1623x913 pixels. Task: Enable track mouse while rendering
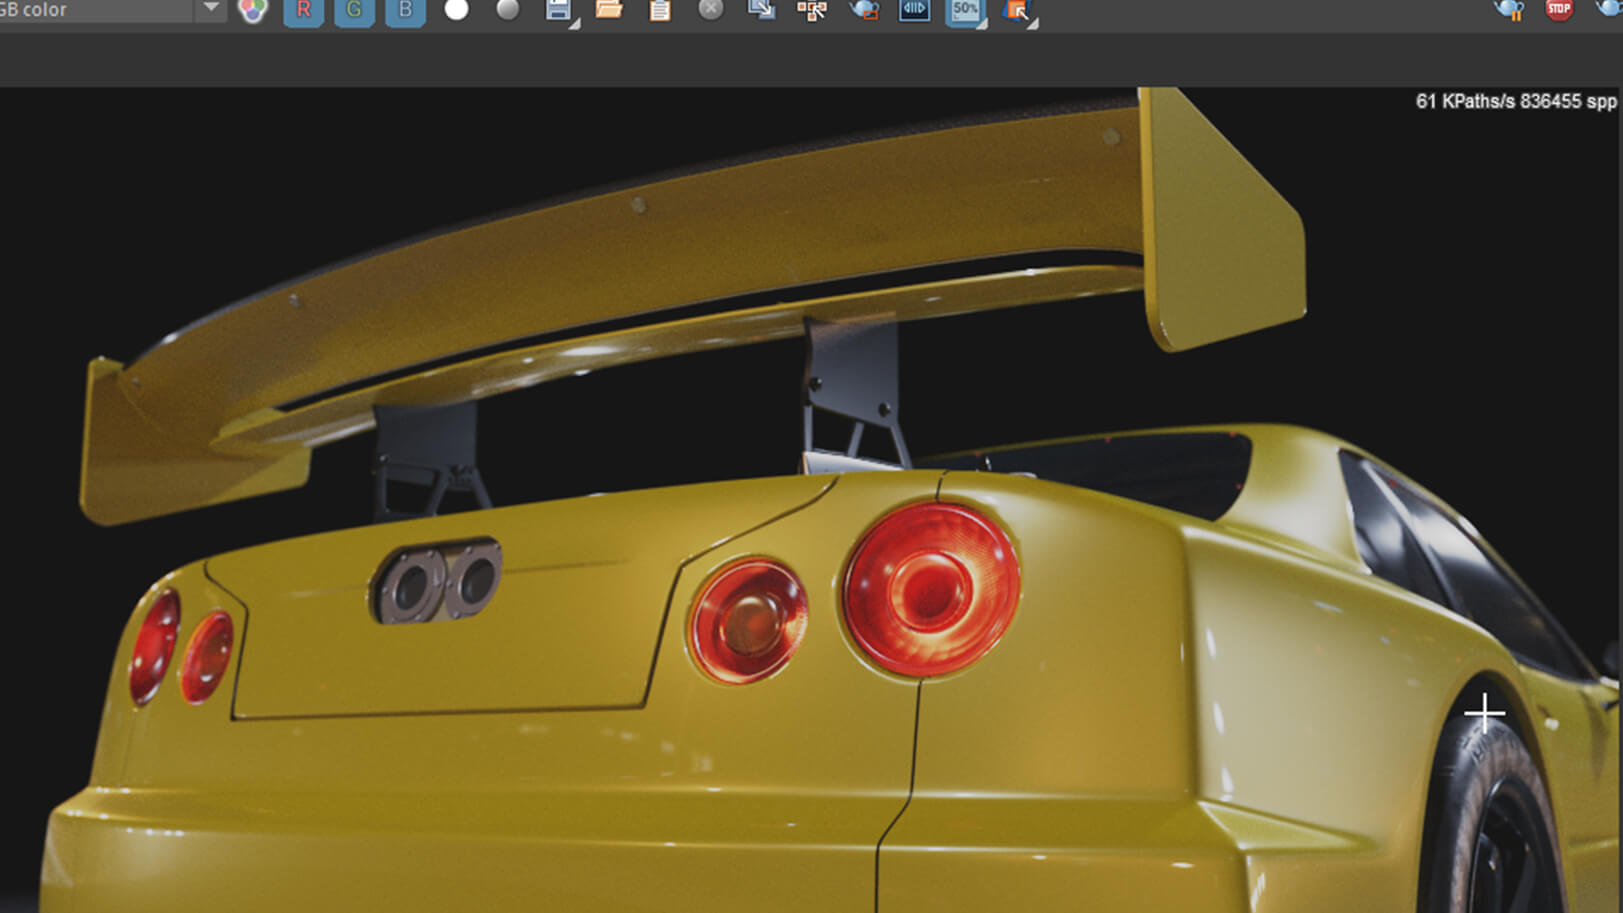point(812,10)
